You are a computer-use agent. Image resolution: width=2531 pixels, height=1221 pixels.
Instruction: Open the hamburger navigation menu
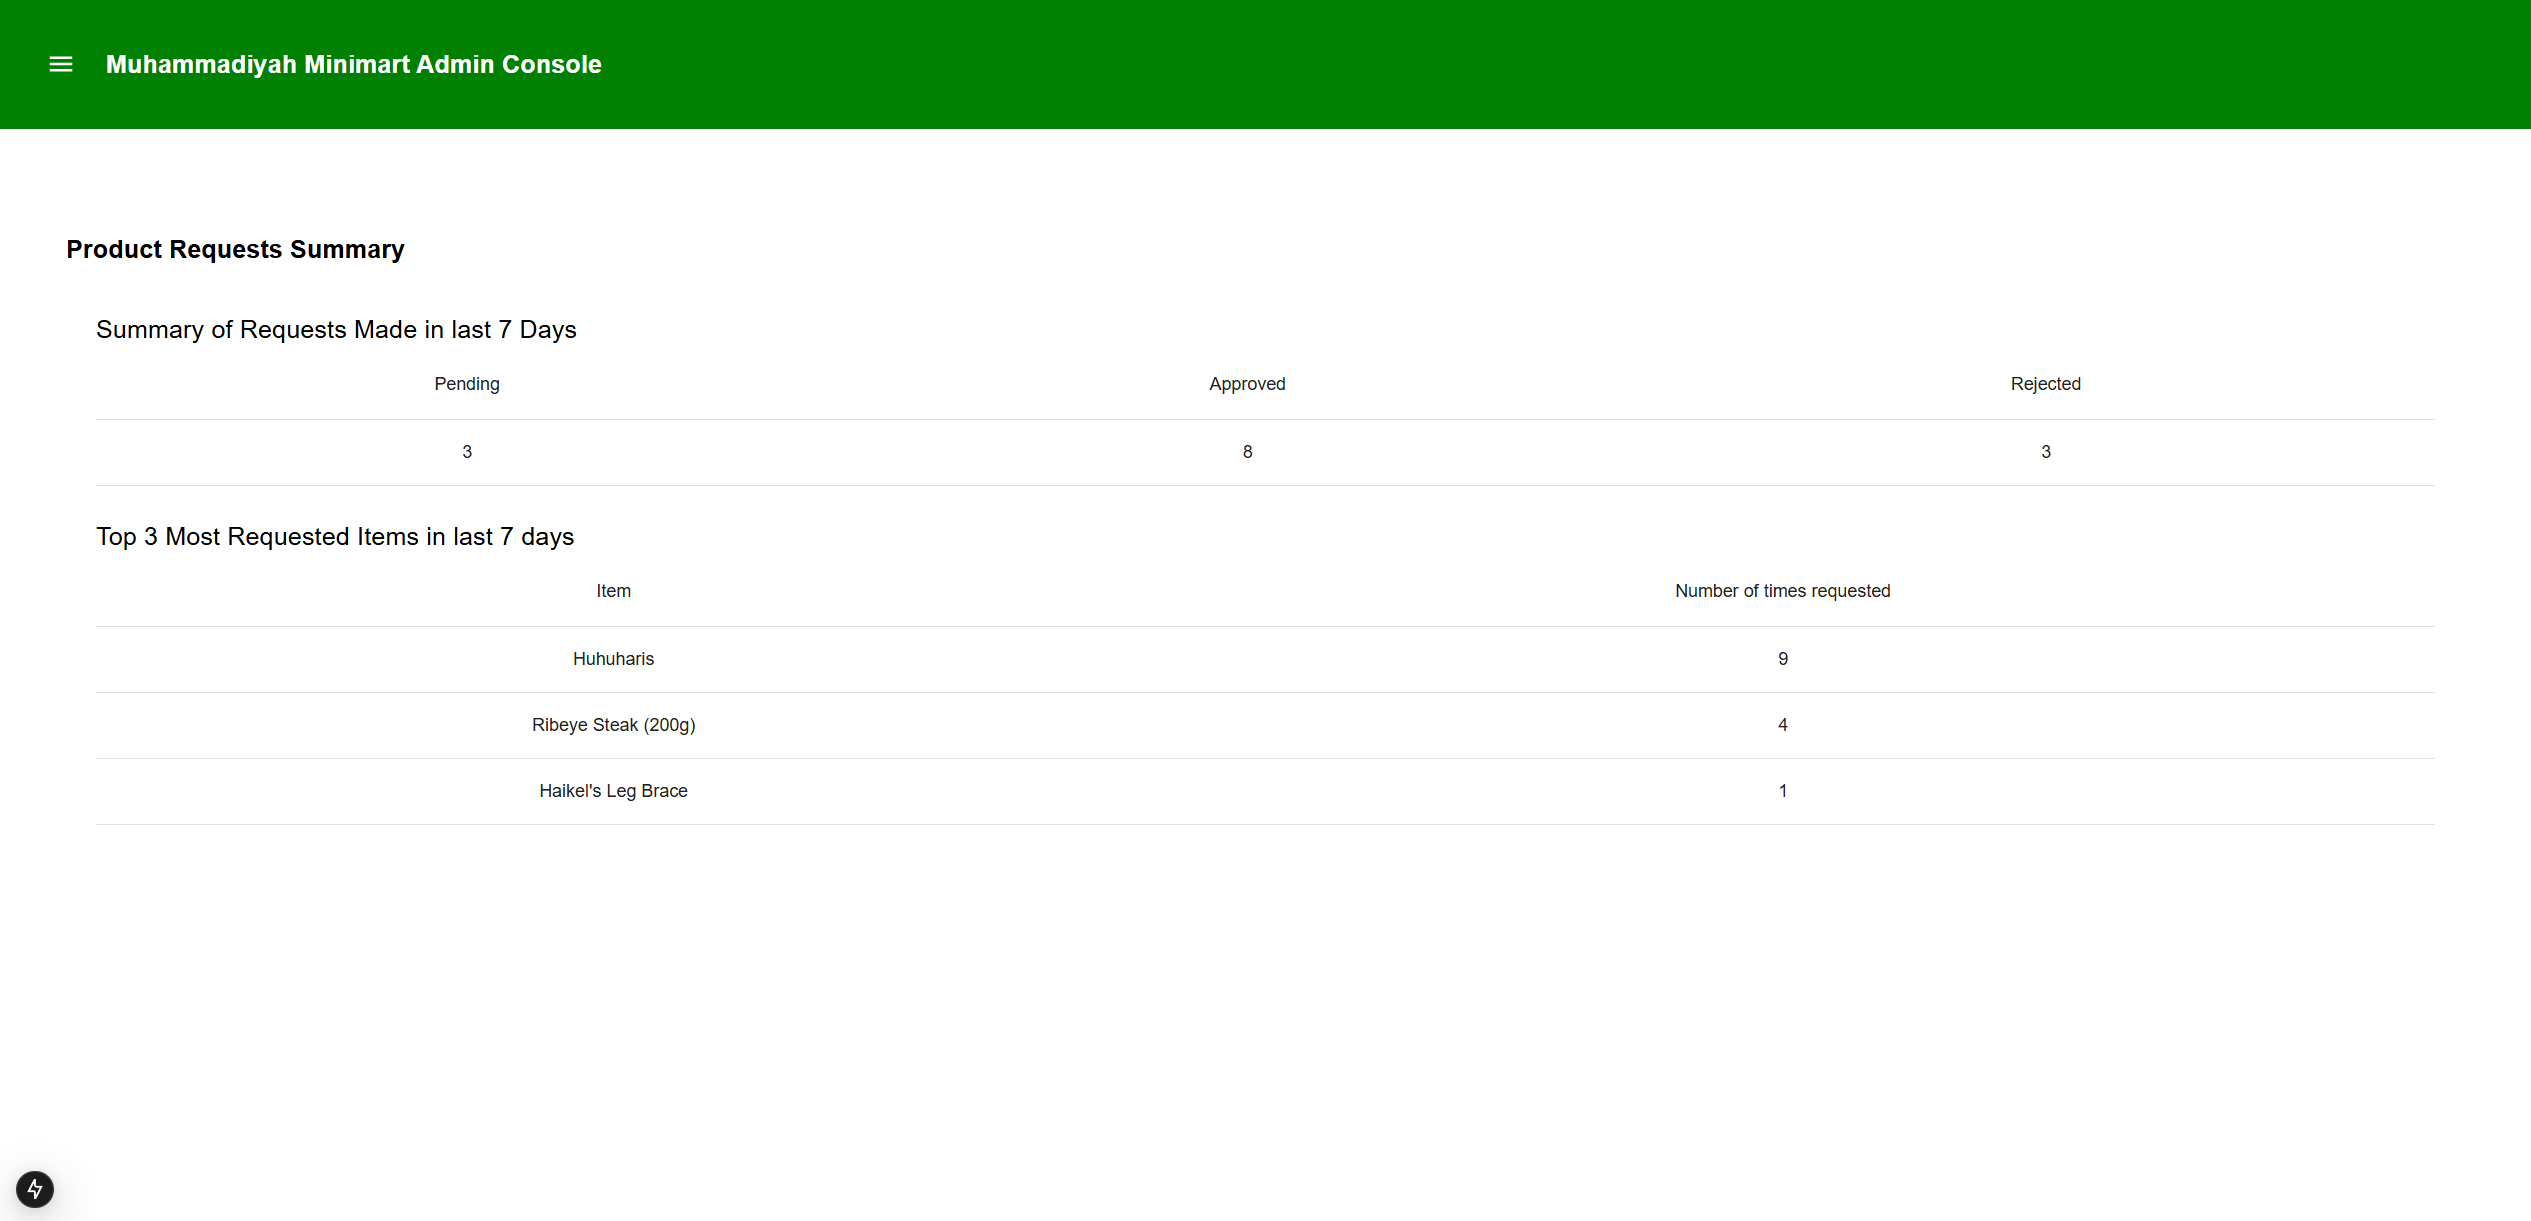pyautogui.click(x=61, y=64)
